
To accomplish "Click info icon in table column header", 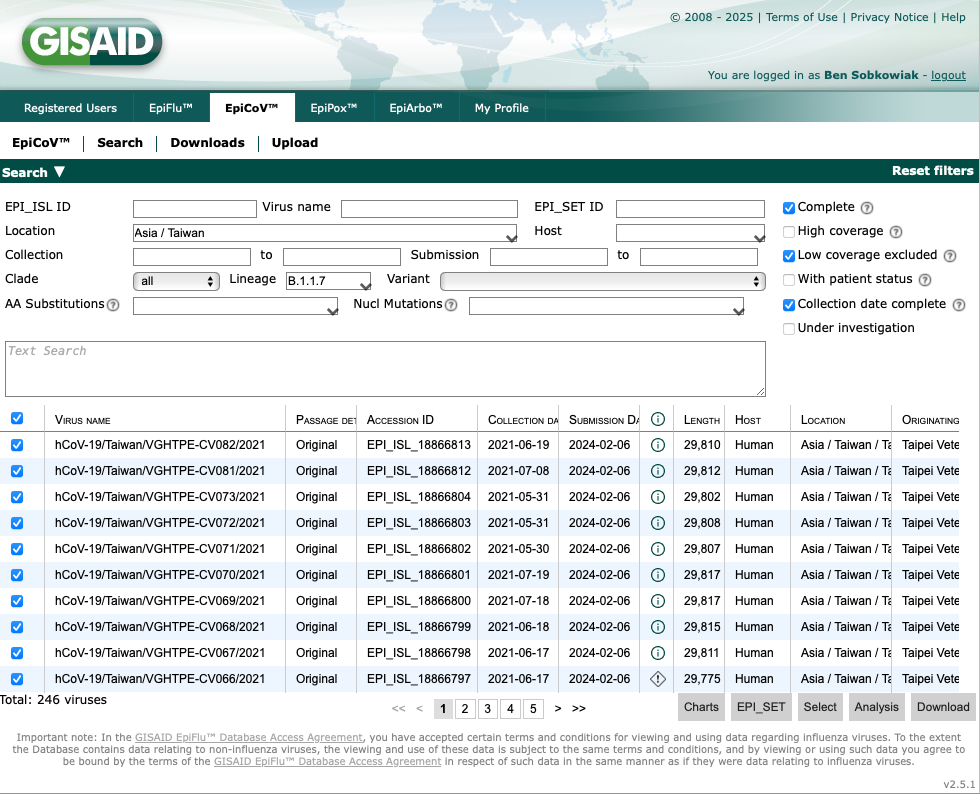I will (657, 420).
